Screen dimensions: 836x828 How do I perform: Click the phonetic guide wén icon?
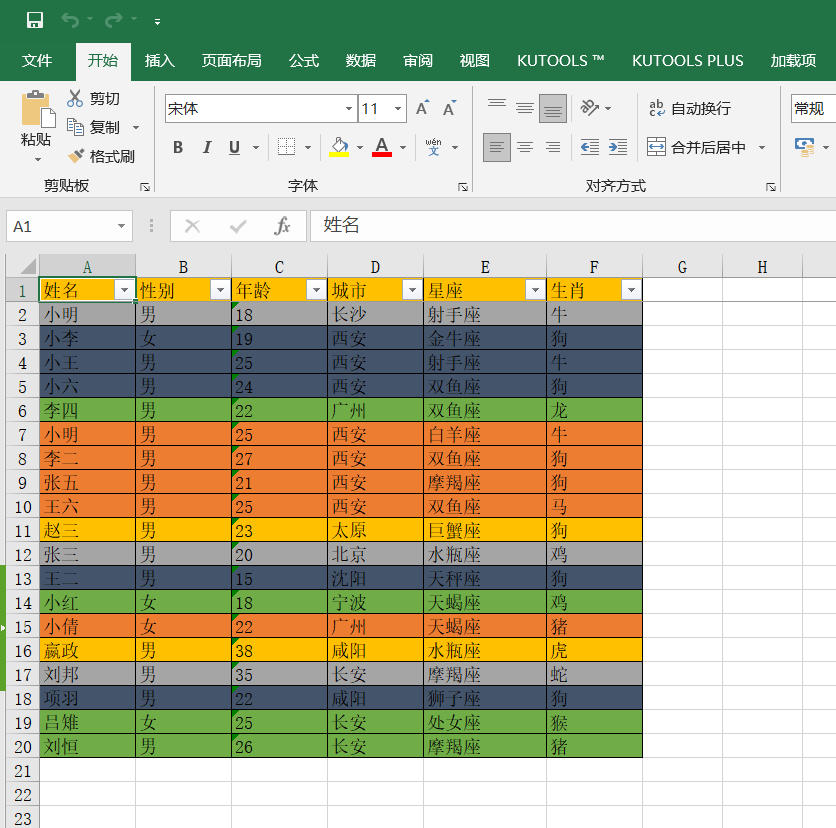pyautogui.click(x=433, y=147)
